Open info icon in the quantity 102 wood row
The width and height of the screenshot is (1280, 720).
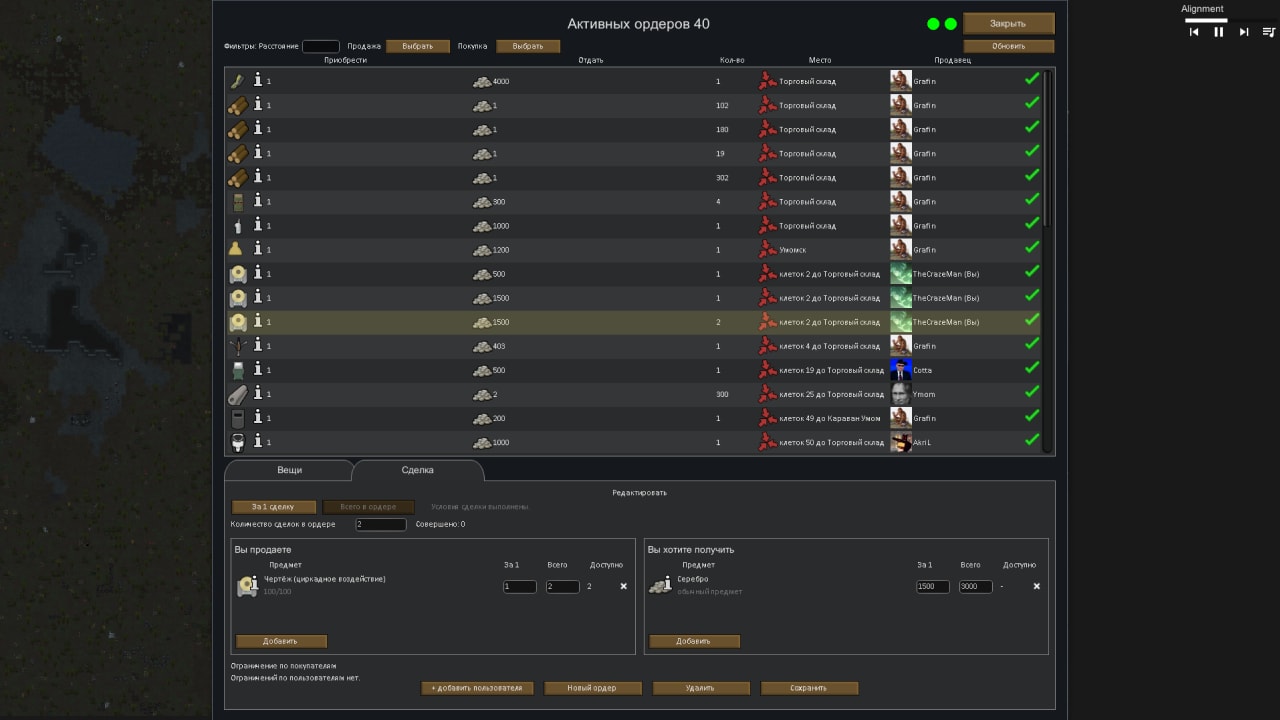click(x=258, y=104)
